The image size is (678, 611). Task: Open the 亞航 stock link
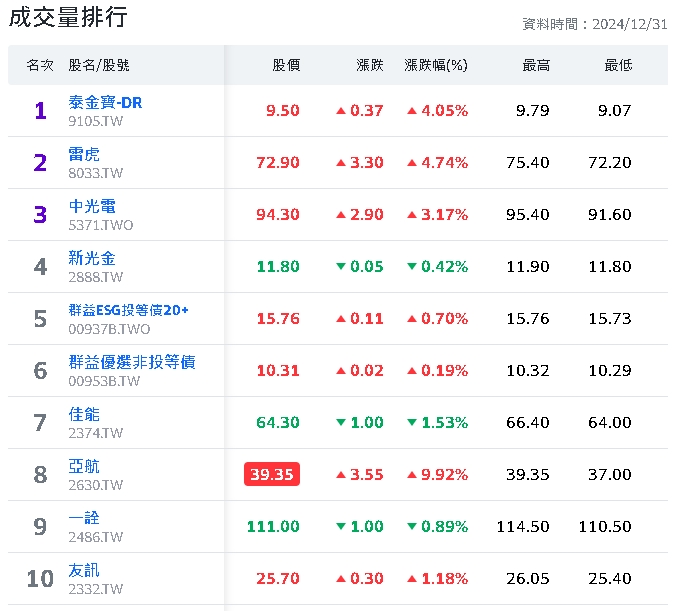(84, 466)
